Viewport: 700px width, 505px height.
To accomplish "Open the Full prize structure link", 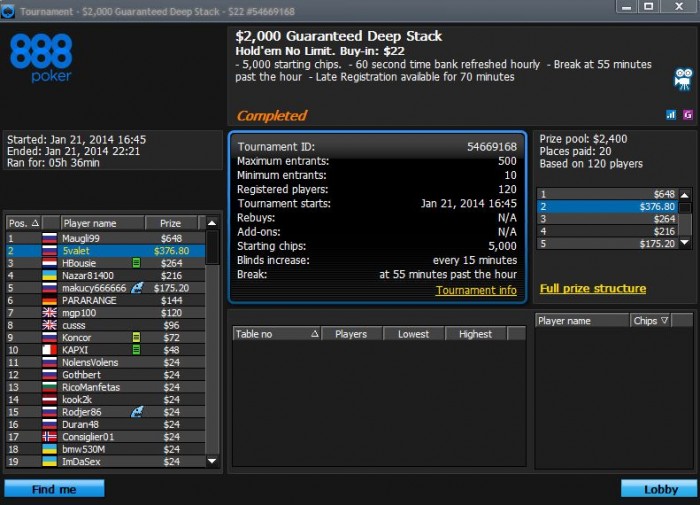I will 593,288.
